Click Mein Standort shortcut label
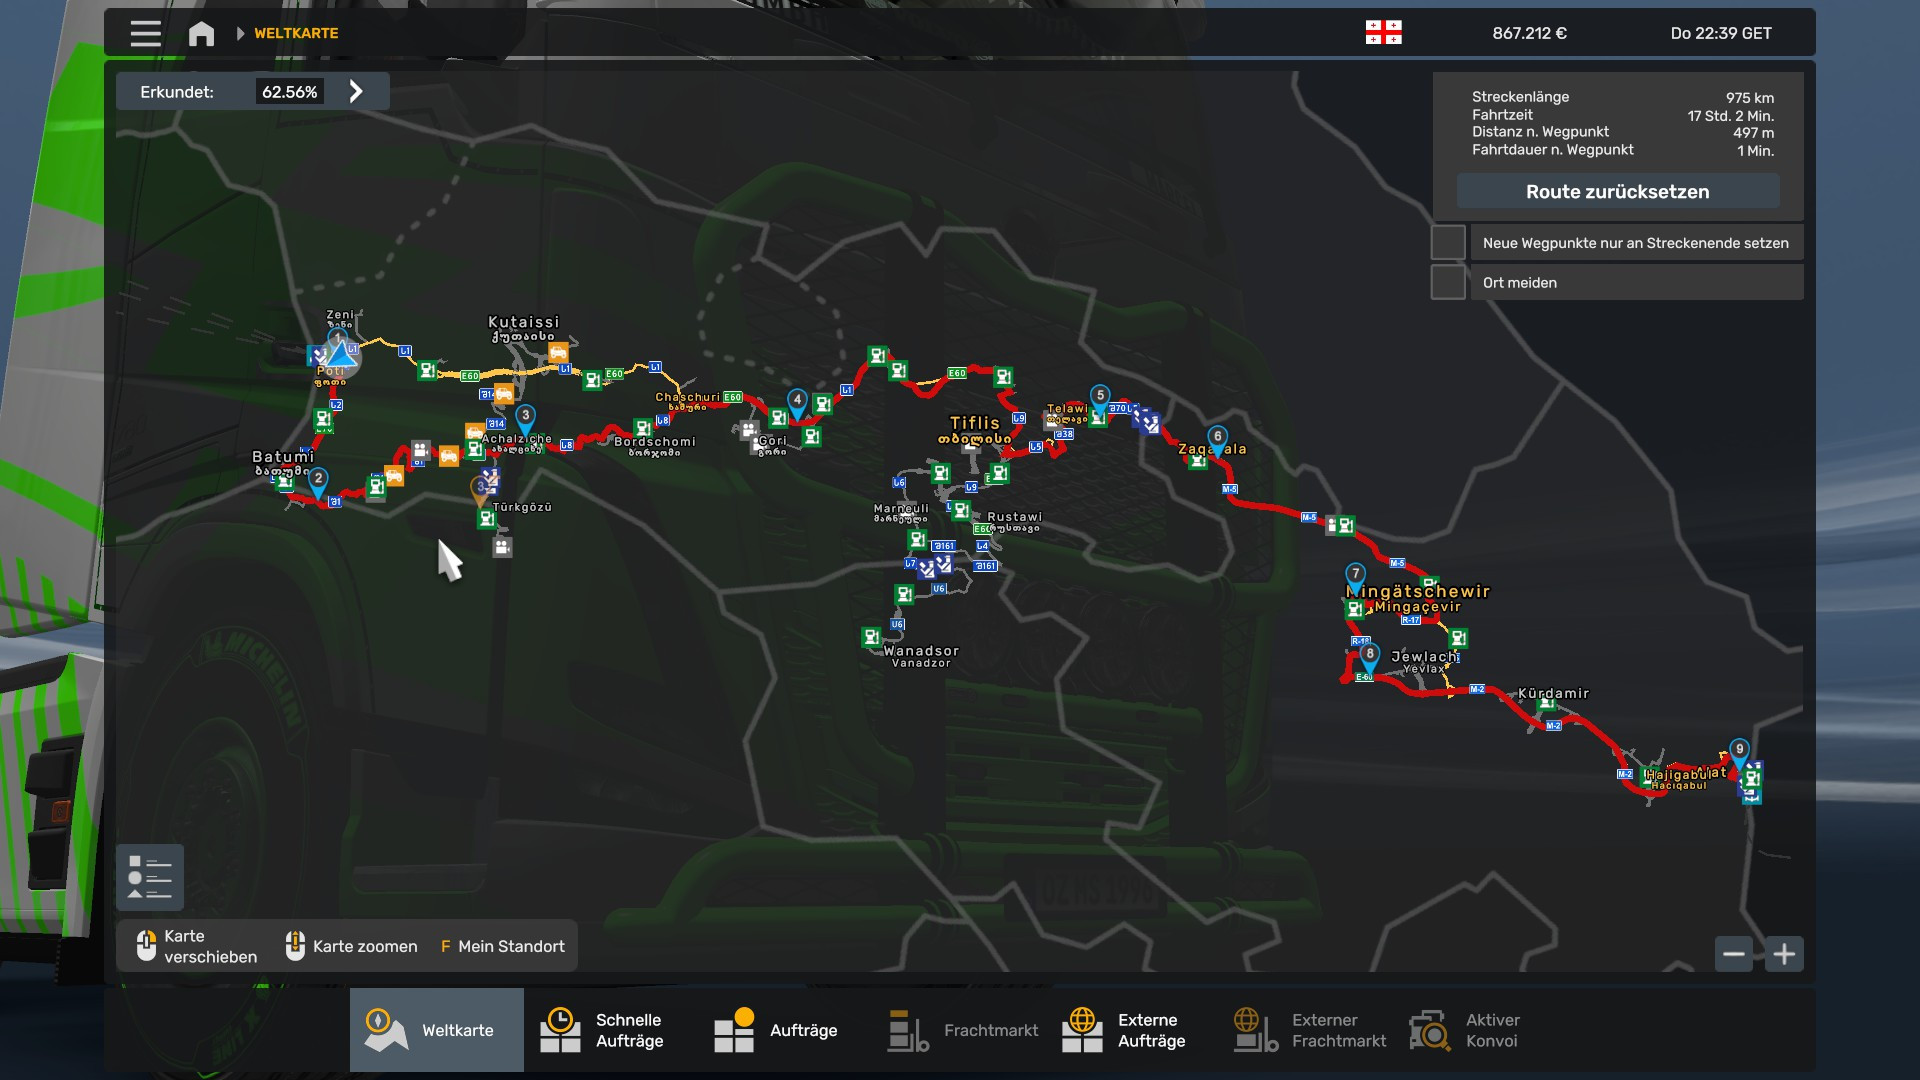The height and width of the screenshot is (1080, 1920). pos(510,946)
